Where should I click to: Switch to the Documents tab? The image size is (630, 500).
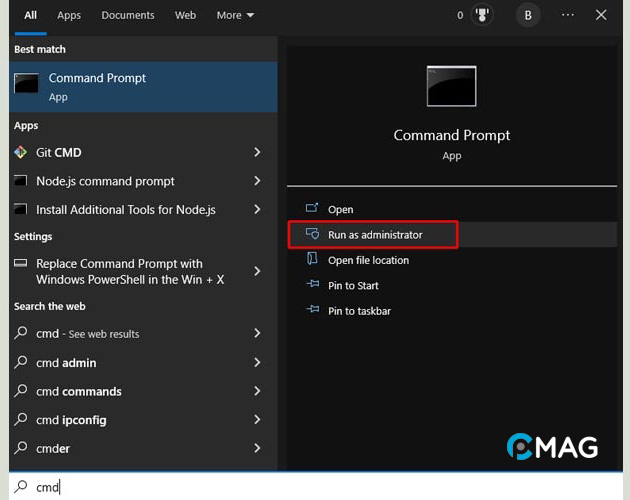(x=128, y=15)
